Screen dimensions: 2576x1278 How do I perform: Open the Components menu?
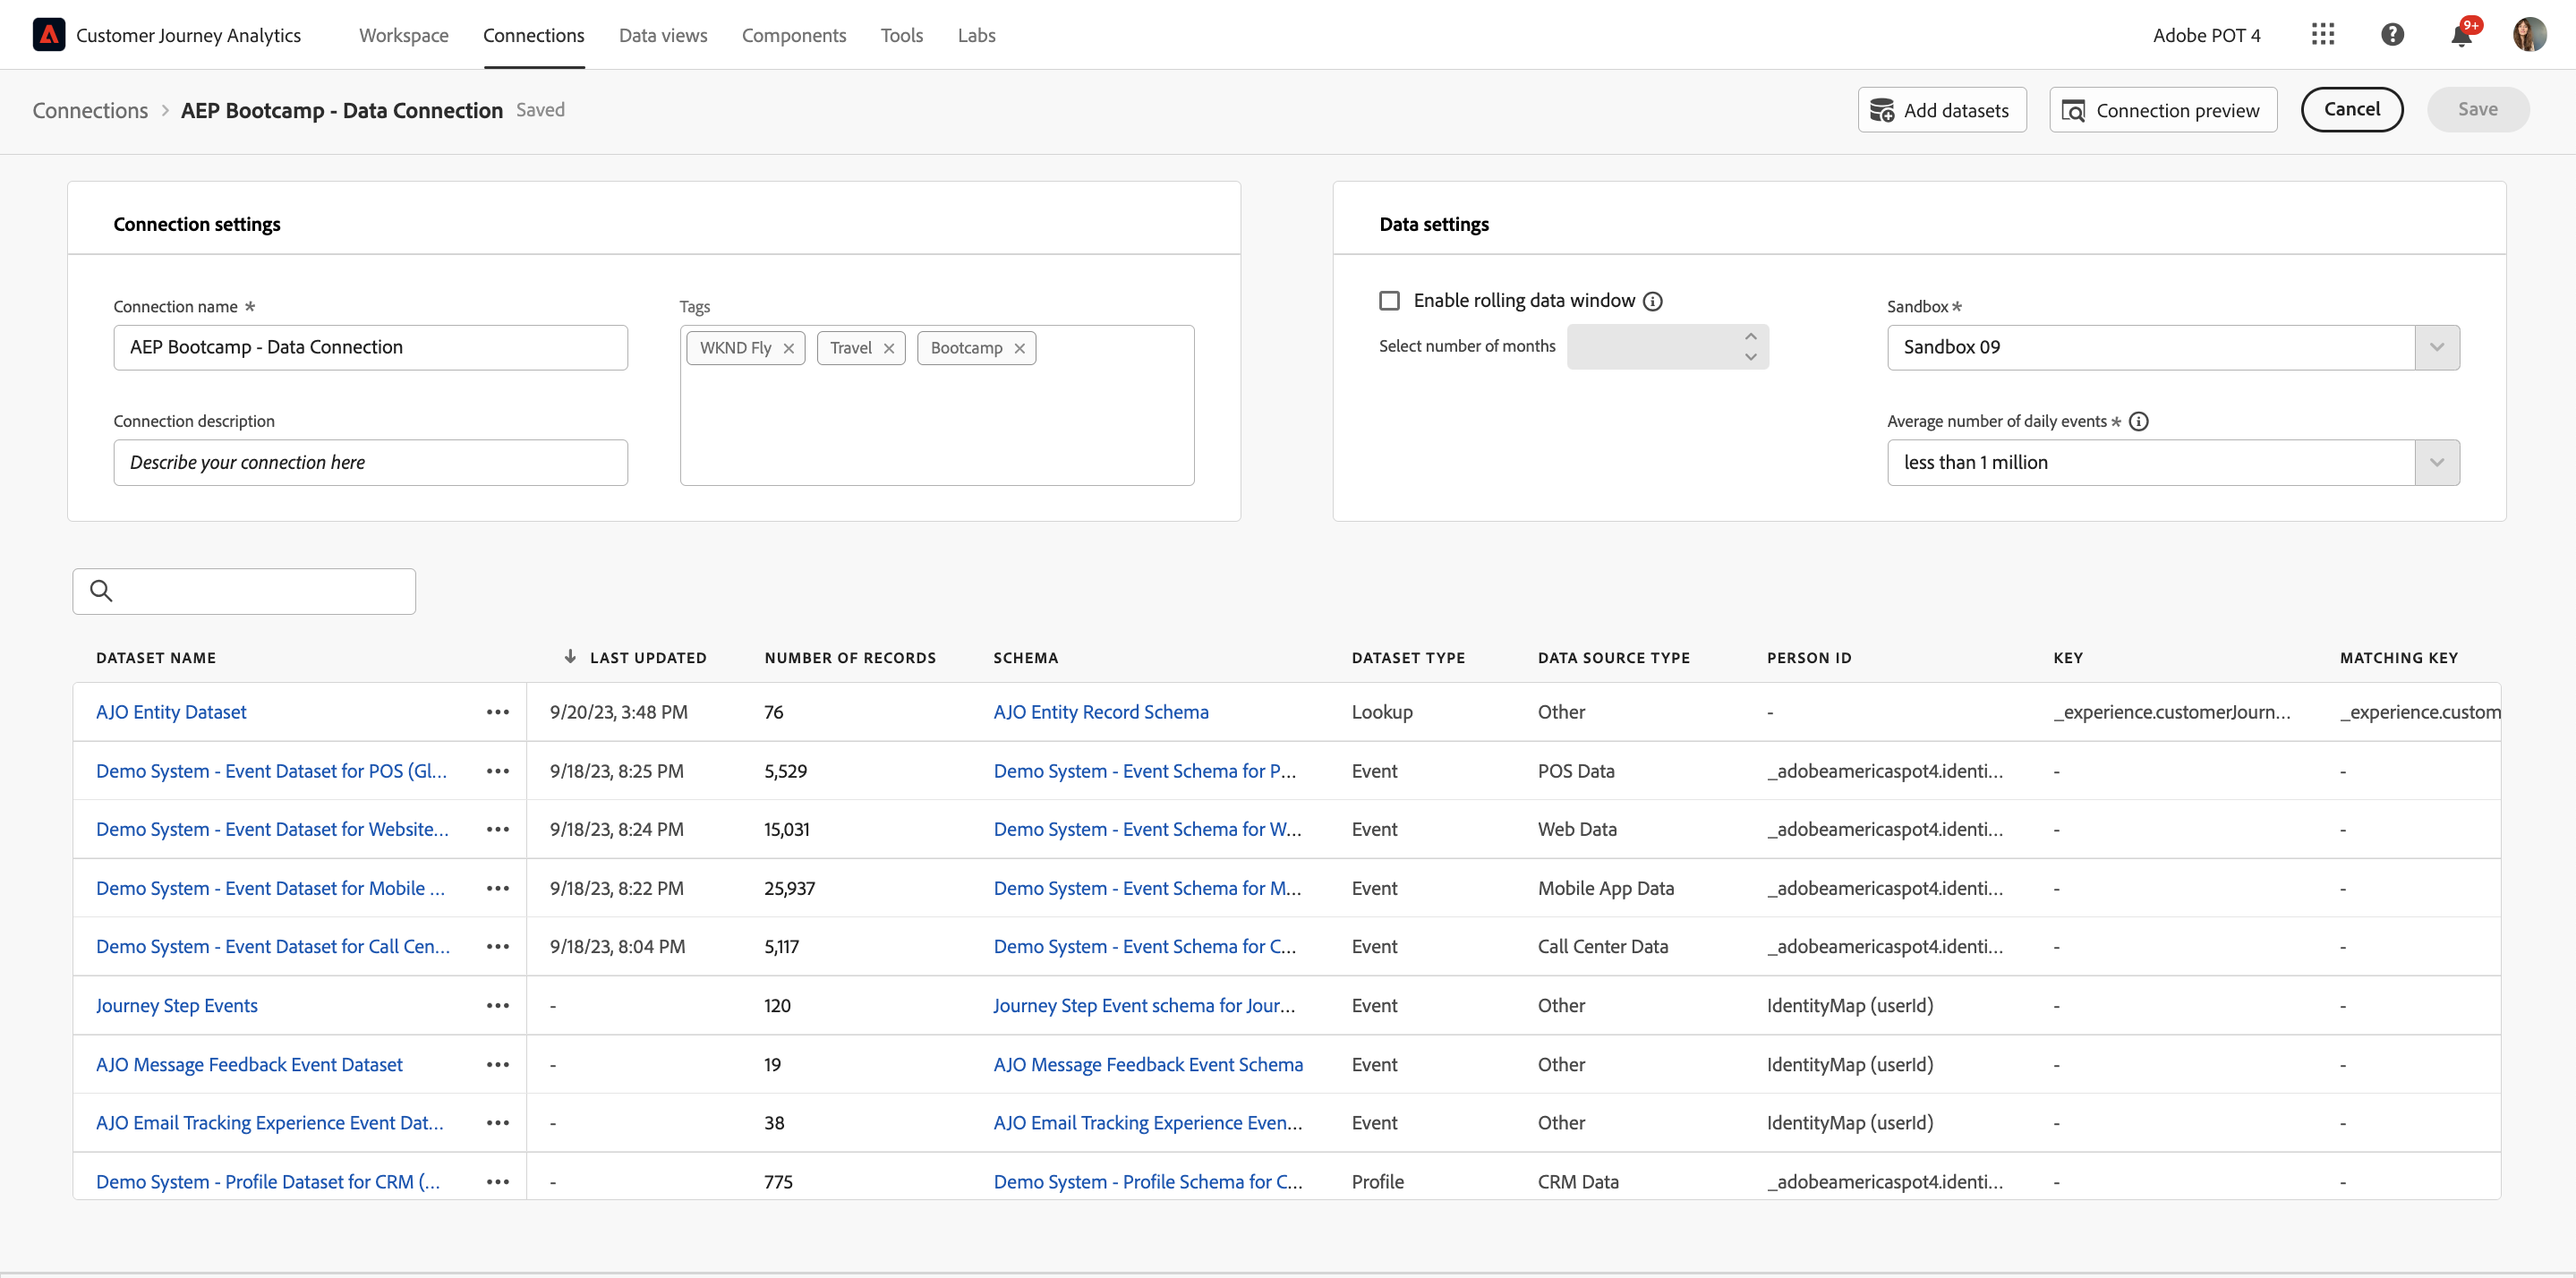tap(794, 35)
